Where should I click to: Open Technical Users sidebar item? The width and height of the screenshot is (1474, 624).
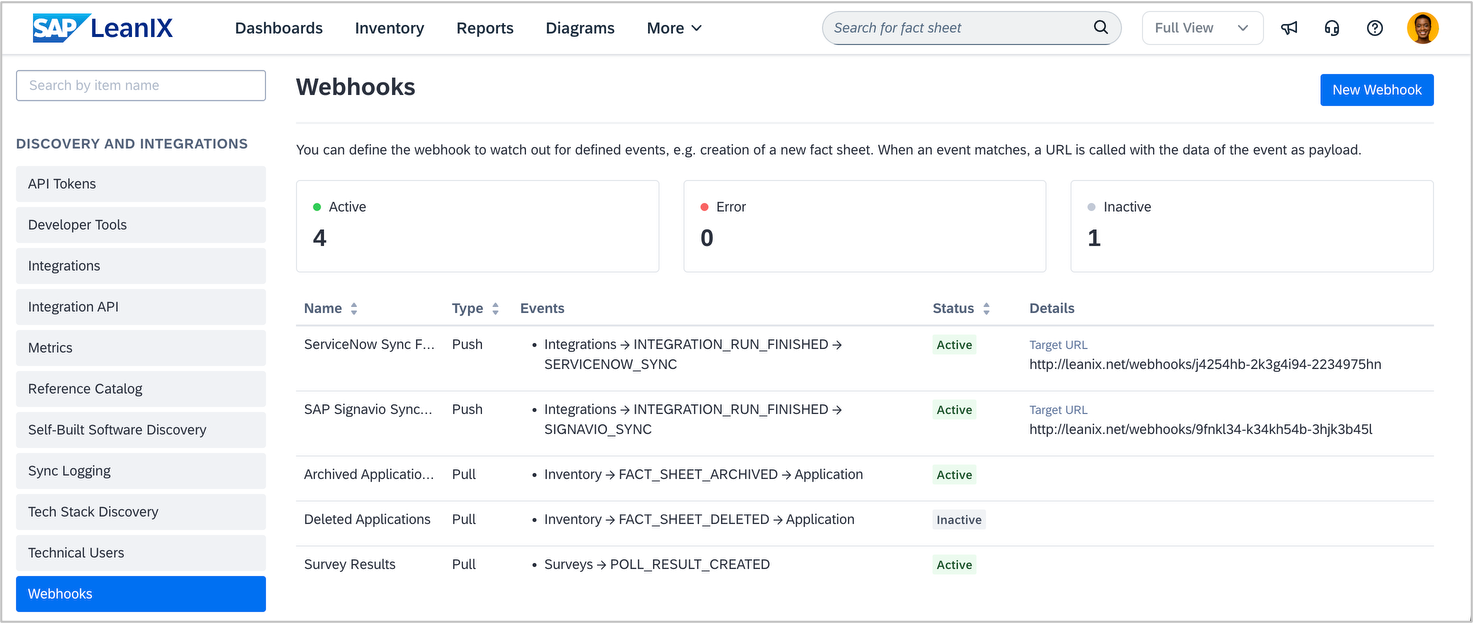point(141,553)
